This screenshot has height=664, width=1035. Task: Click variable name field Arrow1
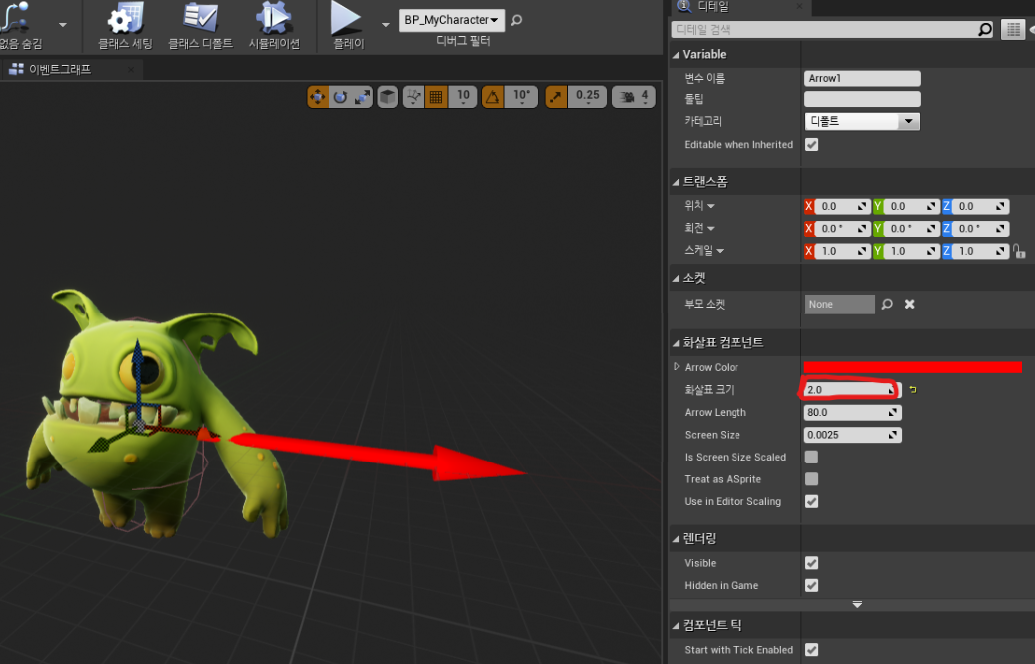tap(862, 79)
